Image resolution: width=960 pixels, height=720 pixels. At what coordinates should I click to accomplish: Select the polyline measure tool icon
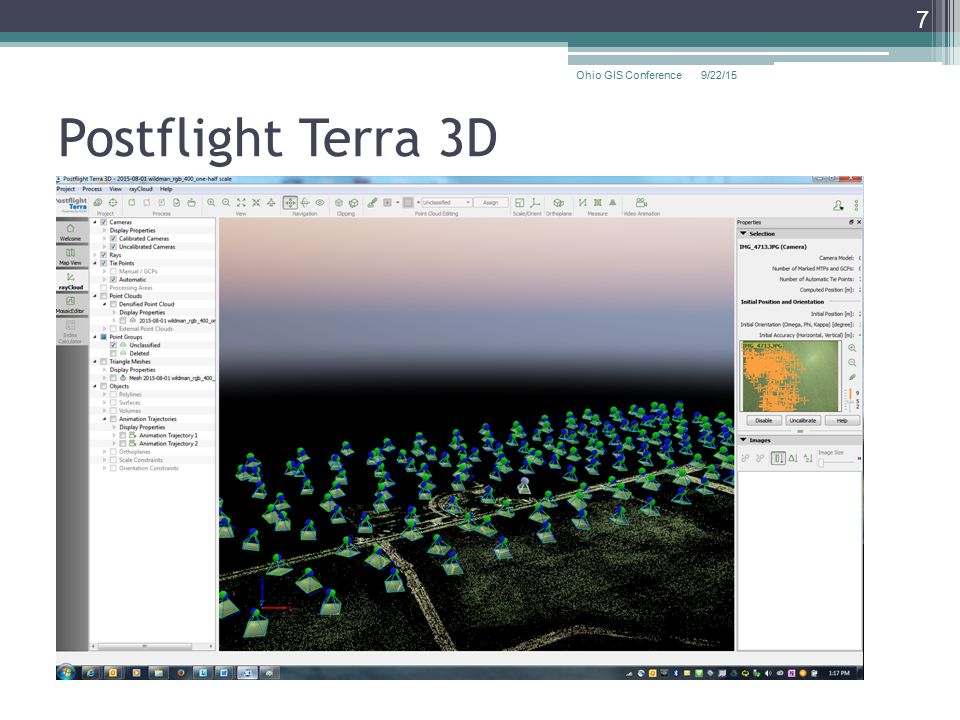(582, 203)
